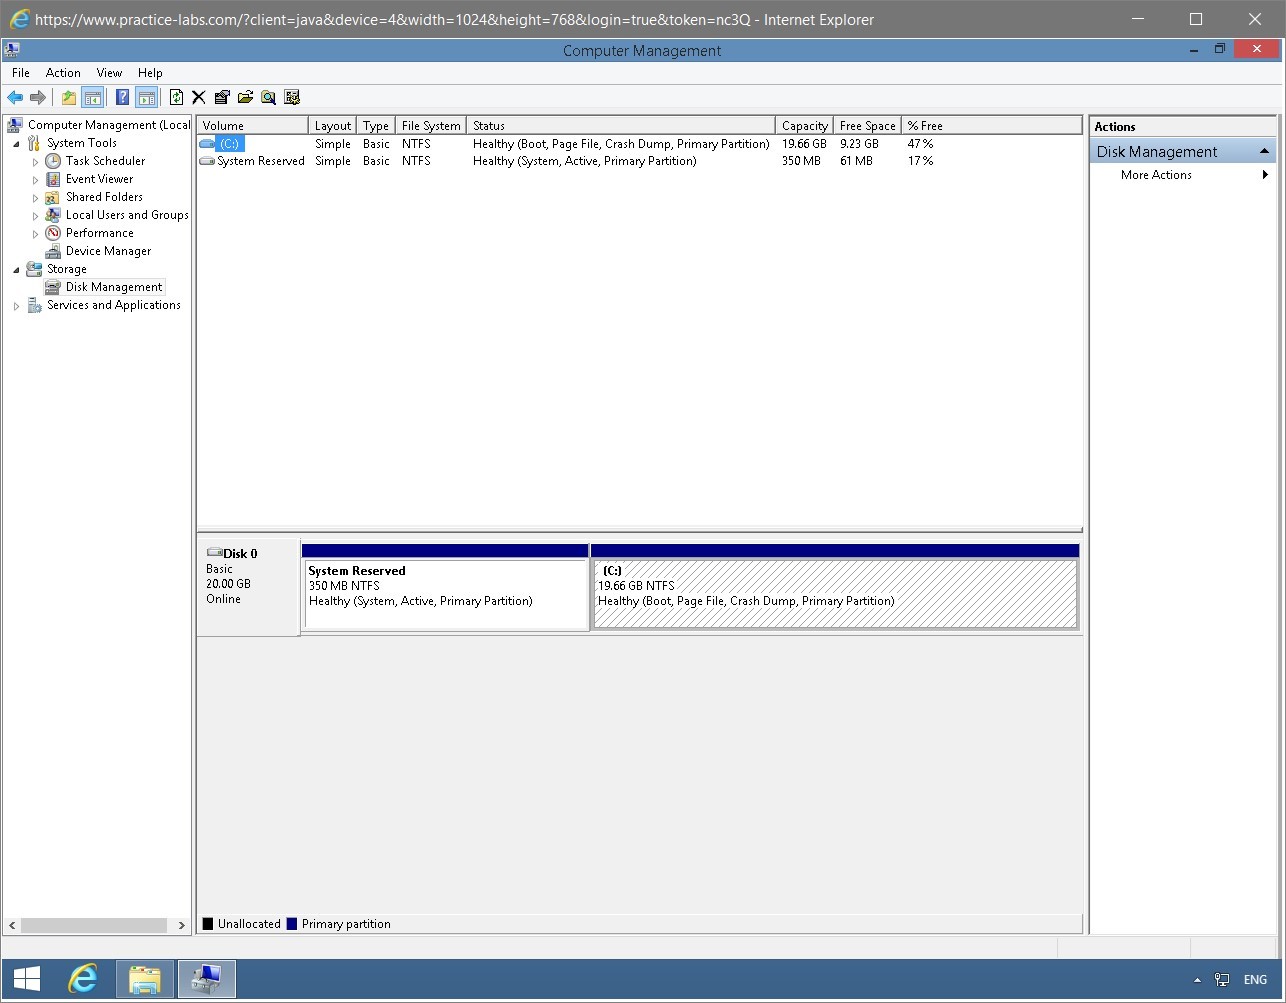
Task: Toggle the Show/Hide Console Tree icon
Action: 92,97
